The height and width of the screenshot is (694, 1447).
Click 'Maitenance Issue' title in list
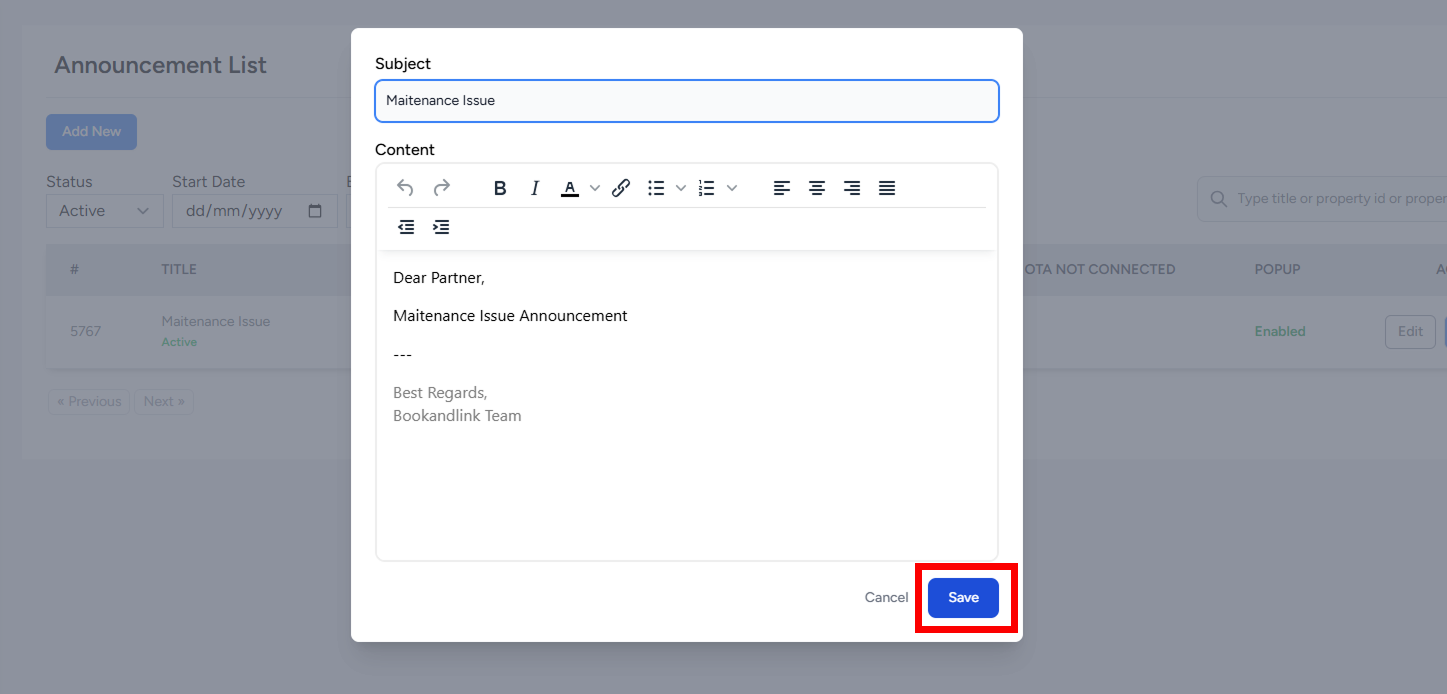click(x=215, y=322)
